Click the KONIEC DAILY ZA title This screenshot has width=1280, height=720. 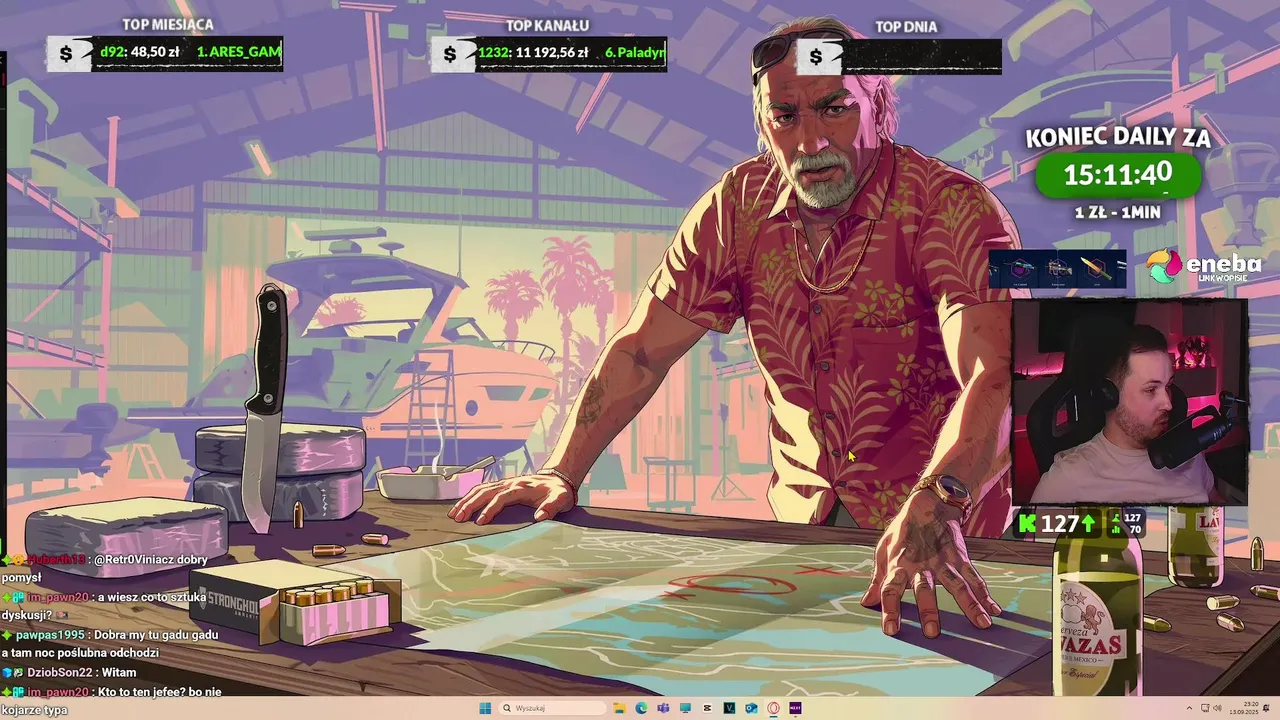(1118, 138)
